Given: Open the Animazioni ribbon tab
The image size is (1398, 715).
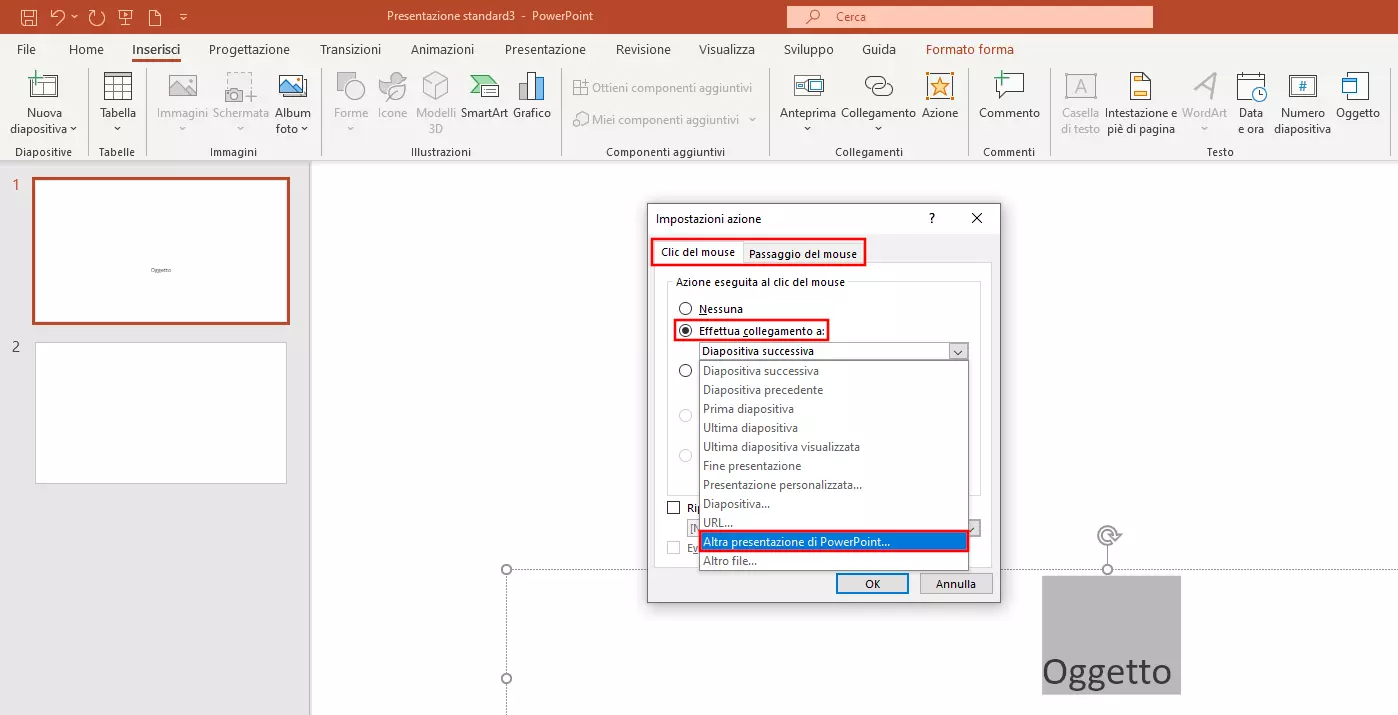Looking at the screenshot, I should [x=442, y=49].
